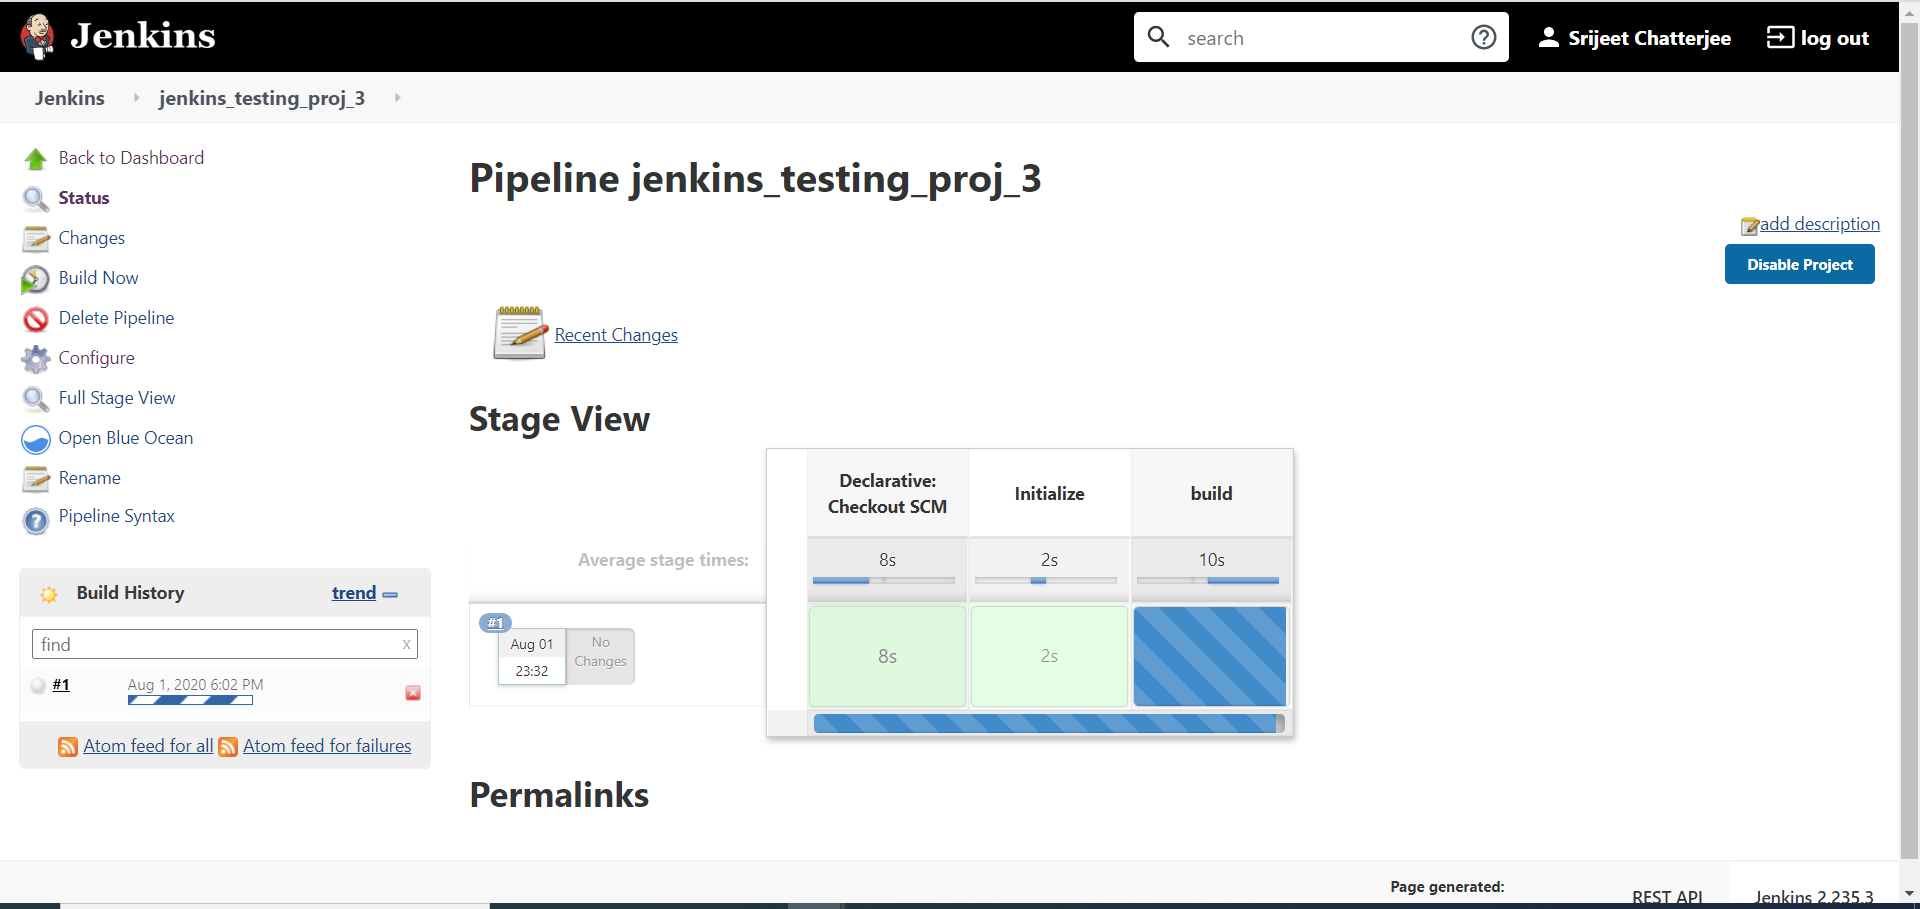Open Blue Ocean via its sphere icon

pyautogui.click(x=36, y=439)
